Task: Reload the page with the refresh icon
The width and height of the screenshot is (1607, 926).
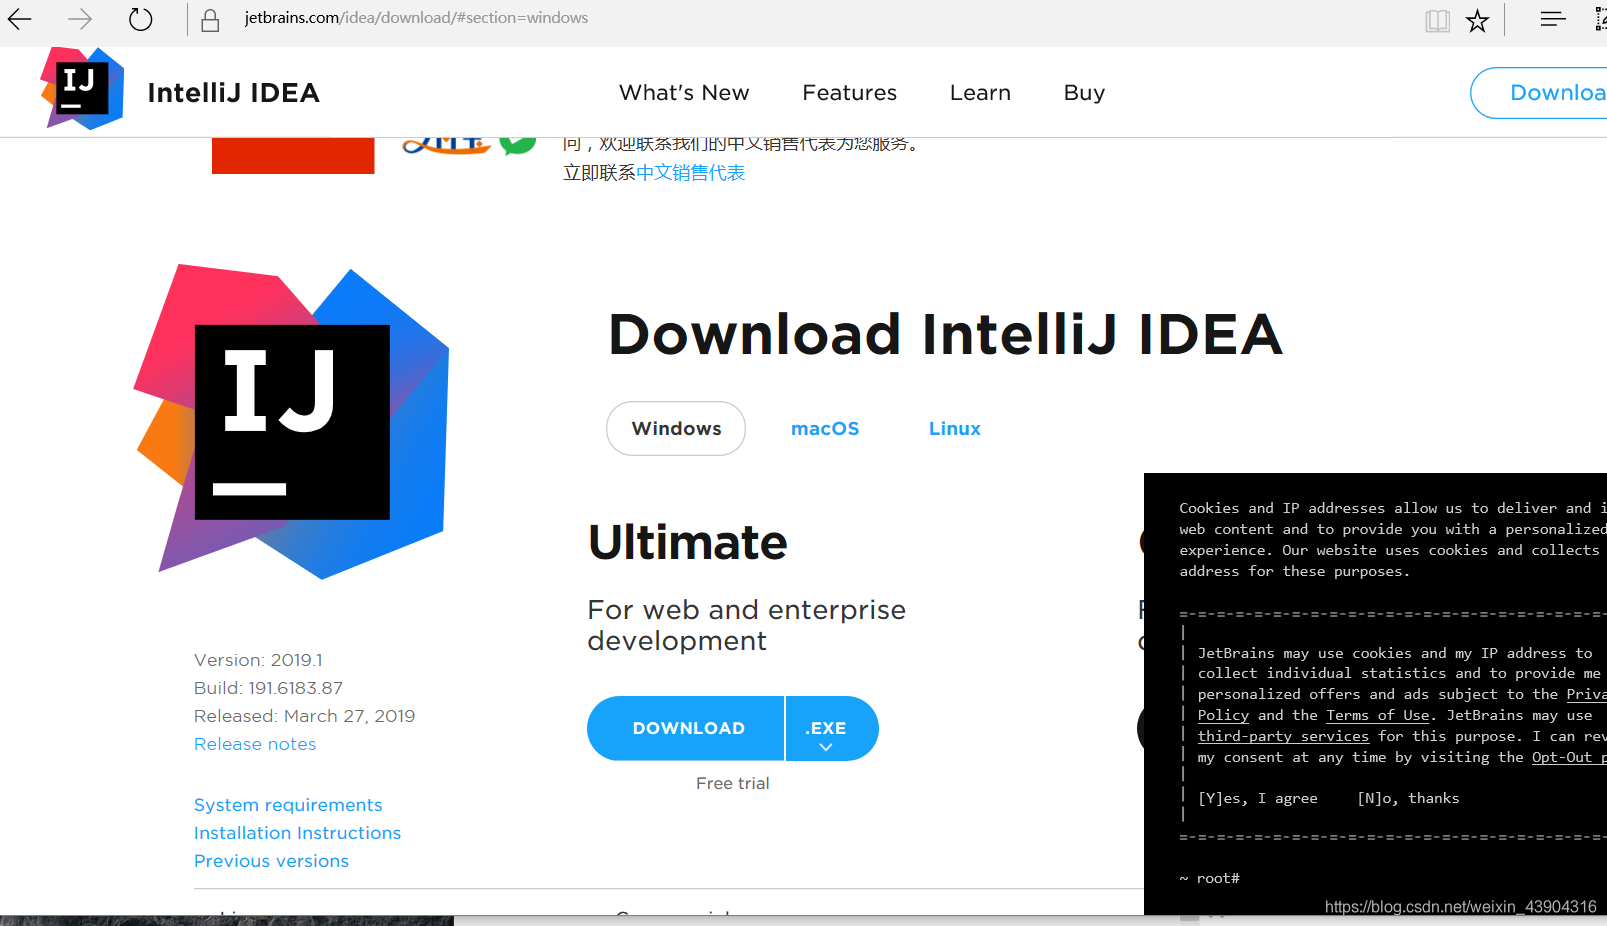Action: (141, 19)
